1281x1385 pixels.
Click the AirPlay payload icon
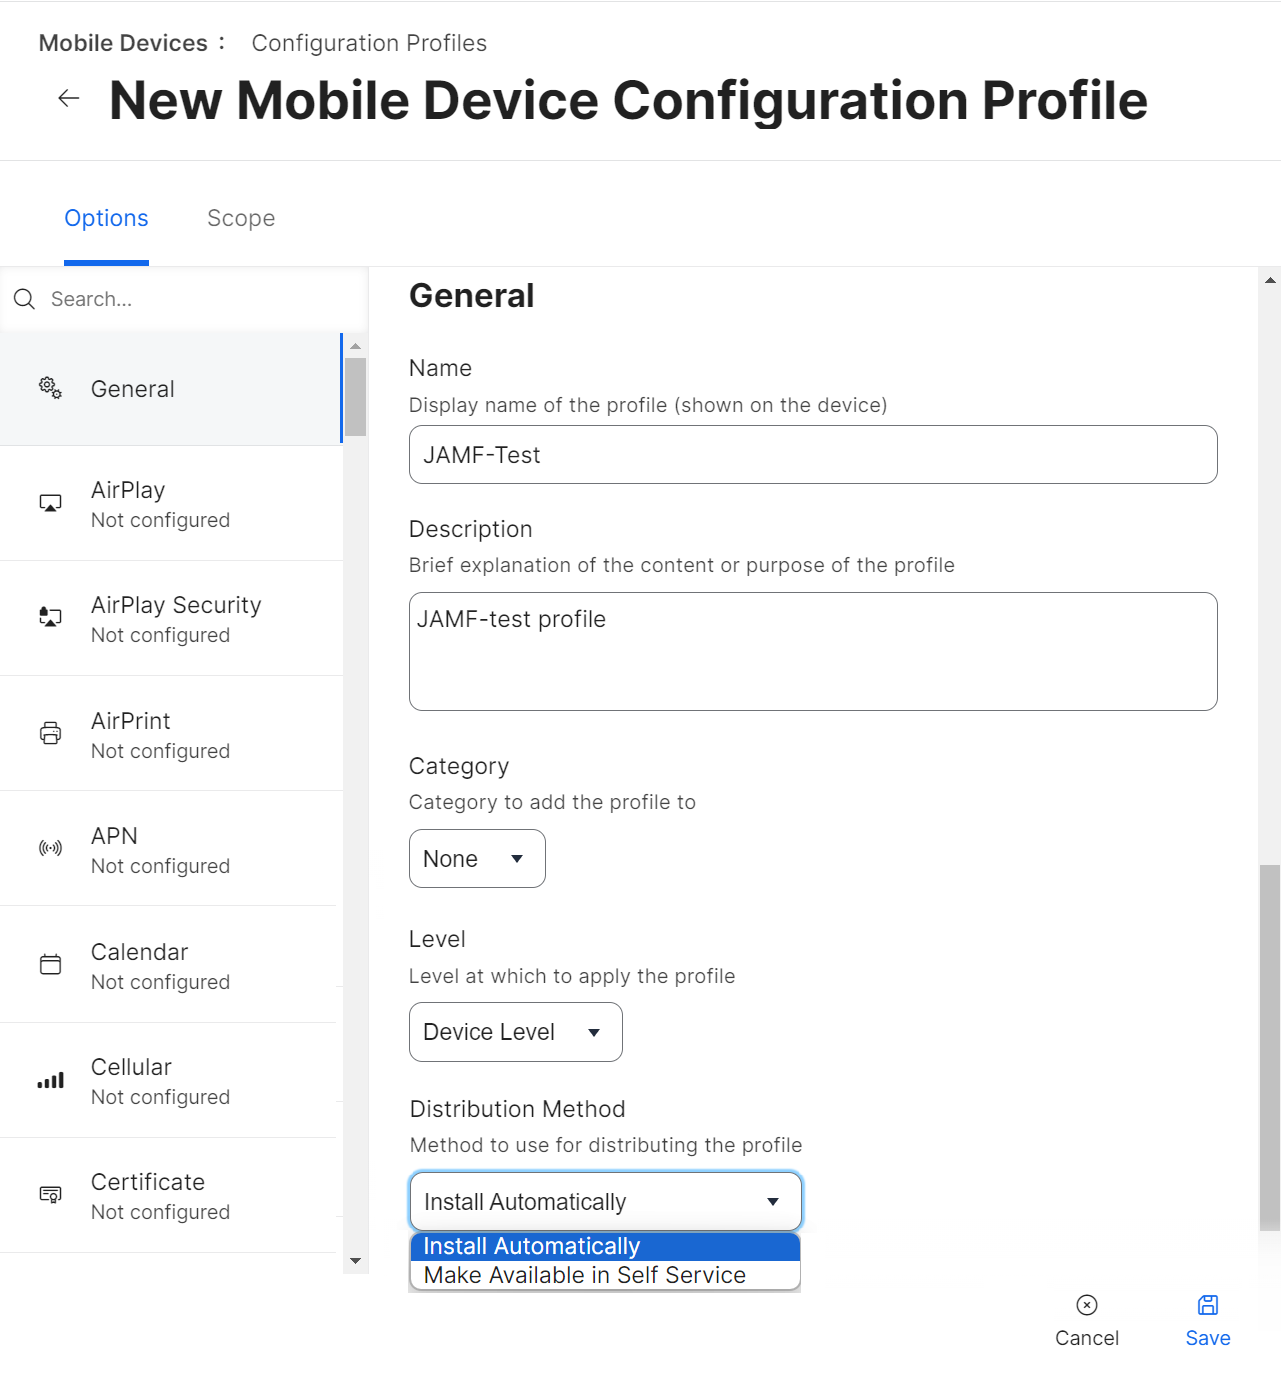(50, 503)
